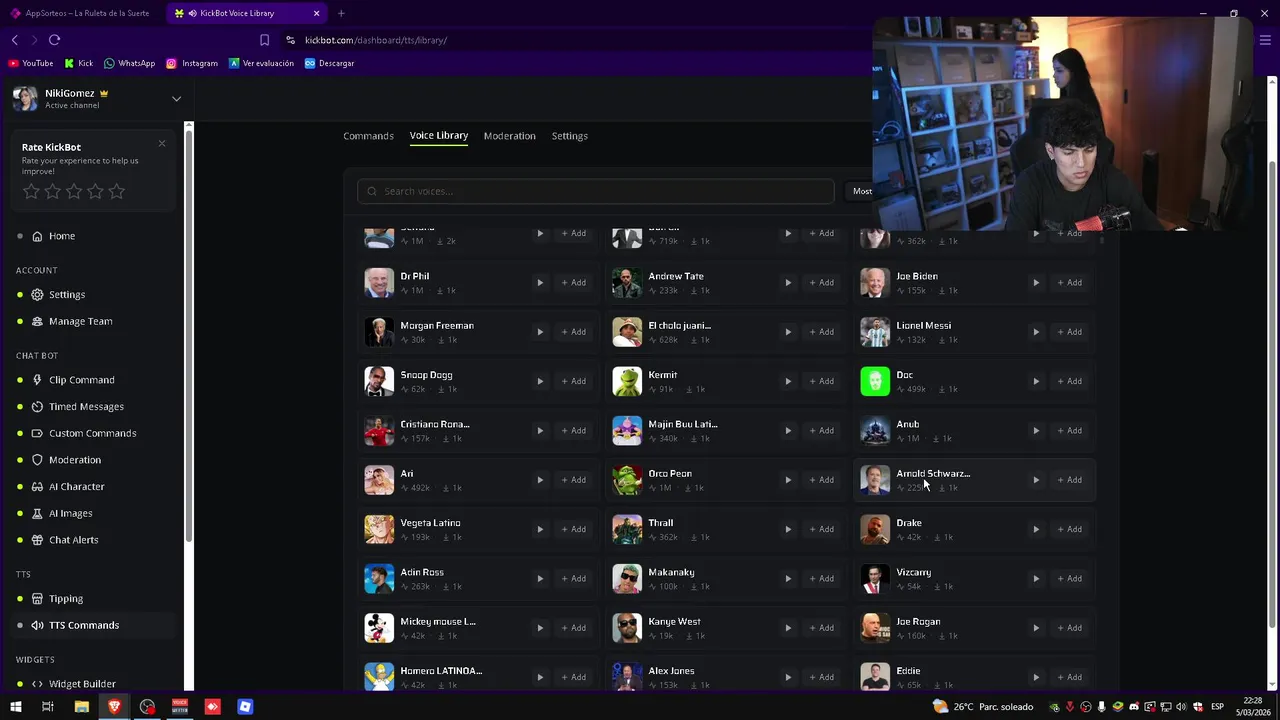
Task: Play the Kermit voice preview
Action: coord(788,381)
